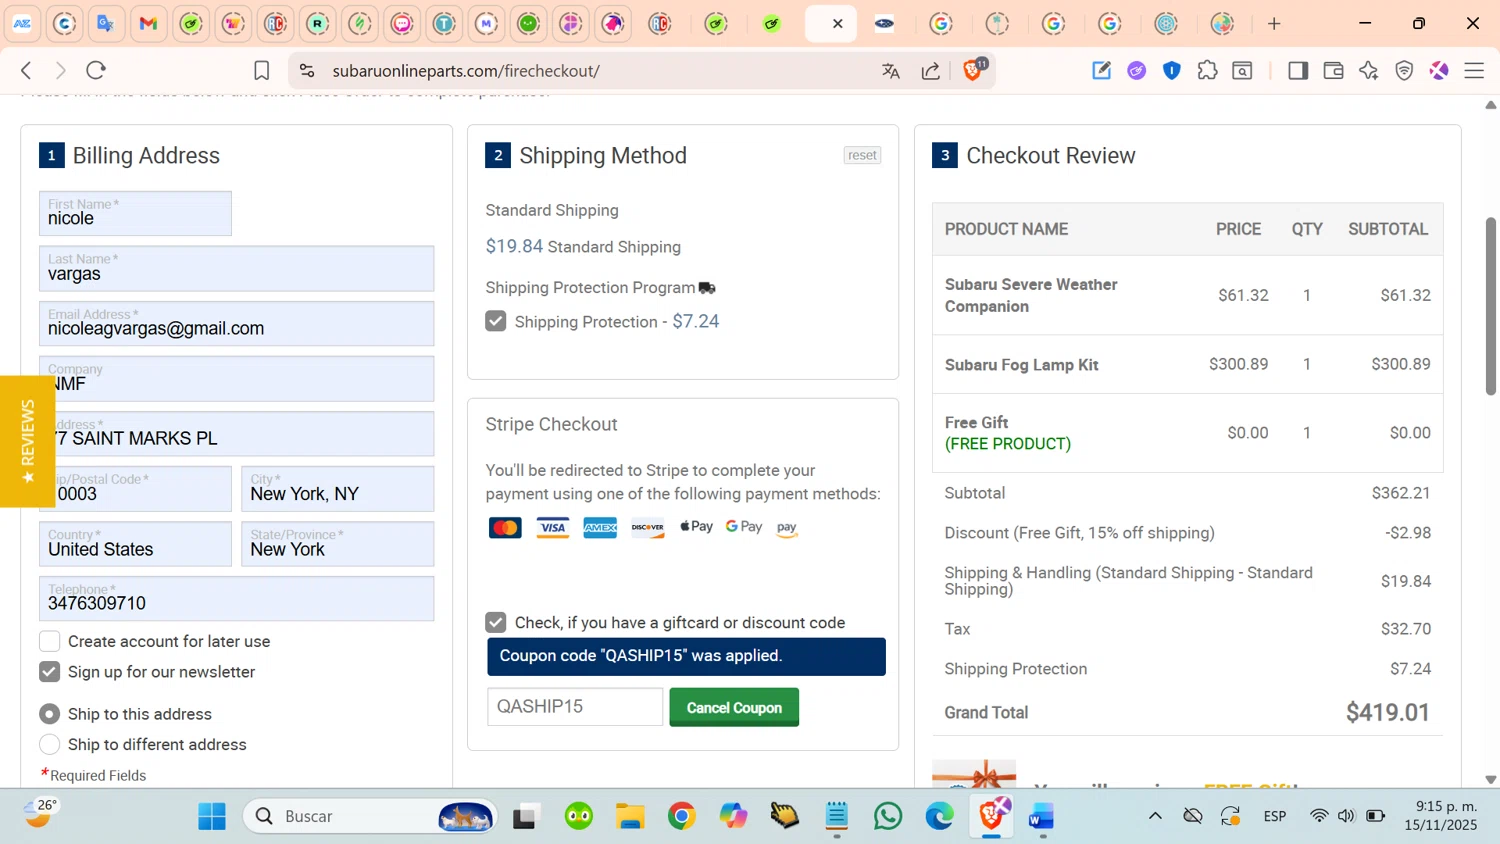Click the Mastercard payment logo
This screenshot has width=1500, height=844.
pos(505,528)
